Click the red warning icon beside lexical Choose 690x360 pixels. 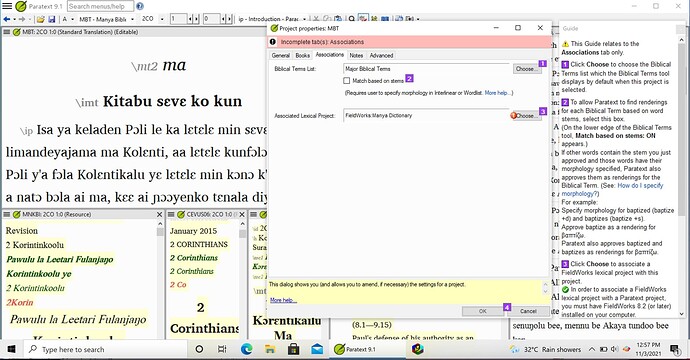click(x=513, y=115)
